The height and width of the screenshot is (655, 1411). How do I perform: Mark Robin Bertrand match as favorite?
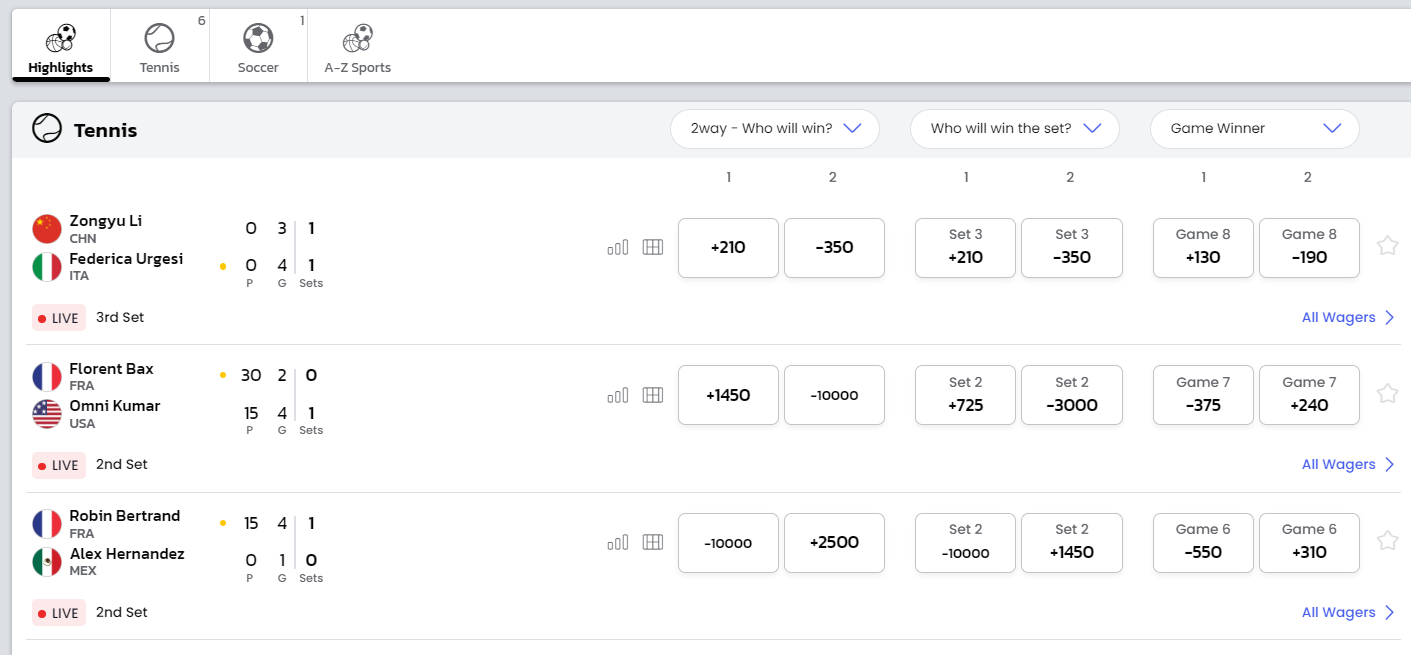tap(1387, 541)
